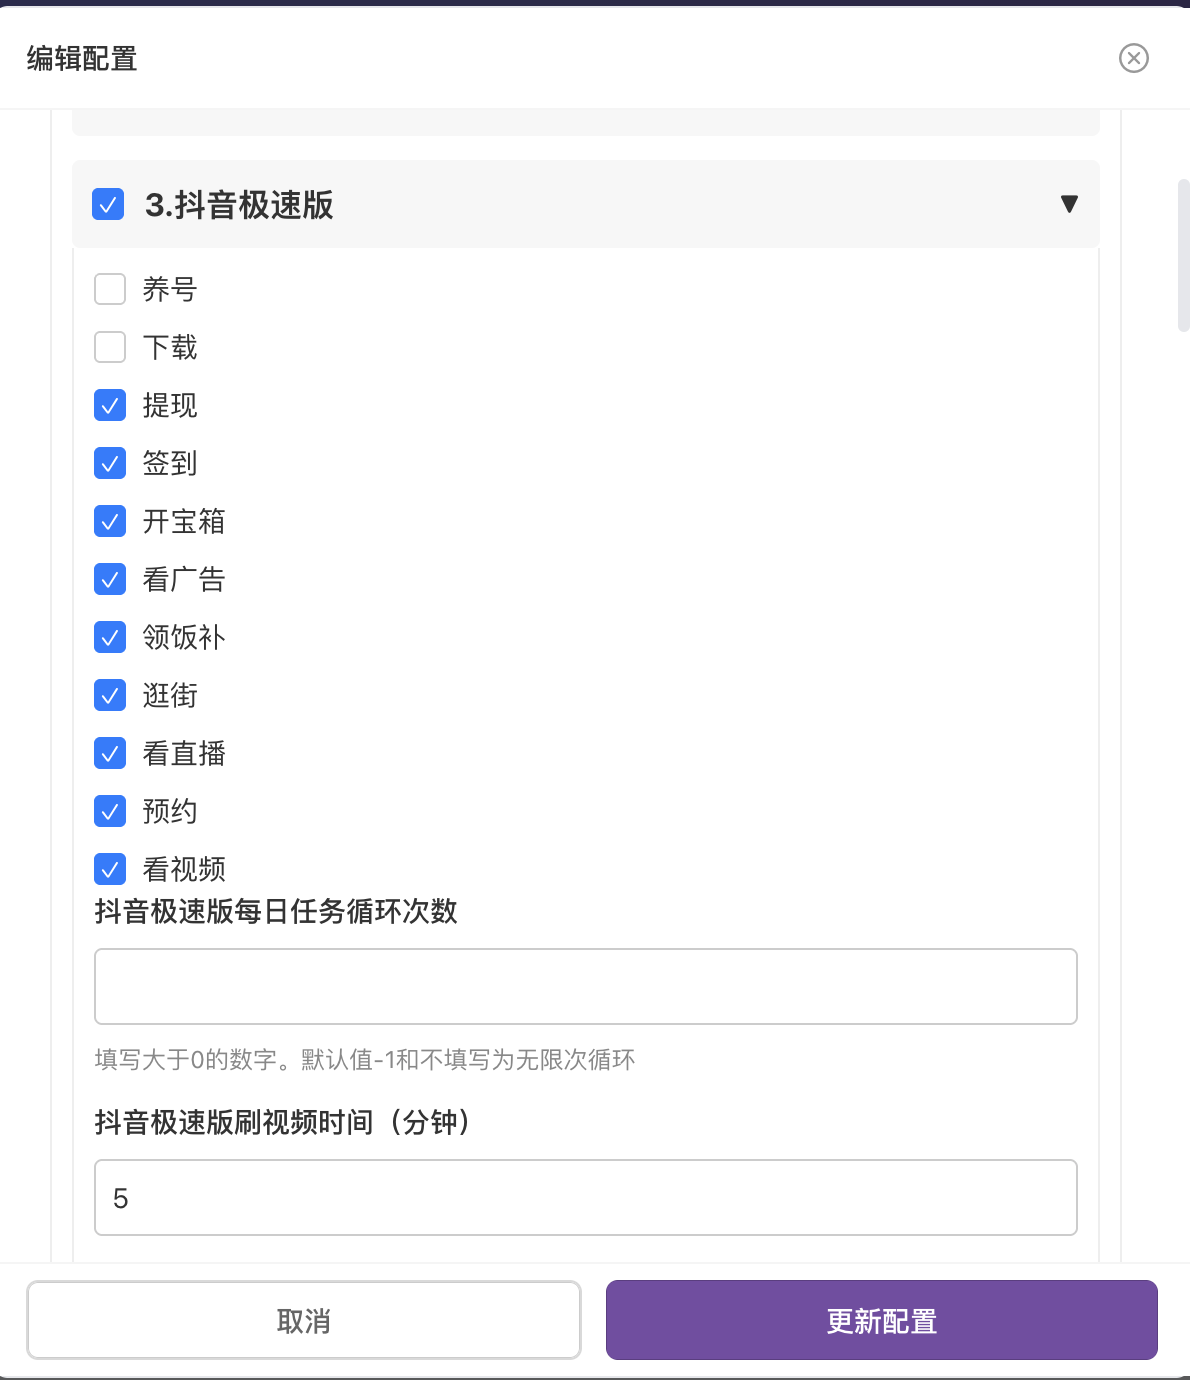The height and width of the screenshot is (1380, 1190).
Task: Uncheck the 看广告 option
Action: click(110, 579)
